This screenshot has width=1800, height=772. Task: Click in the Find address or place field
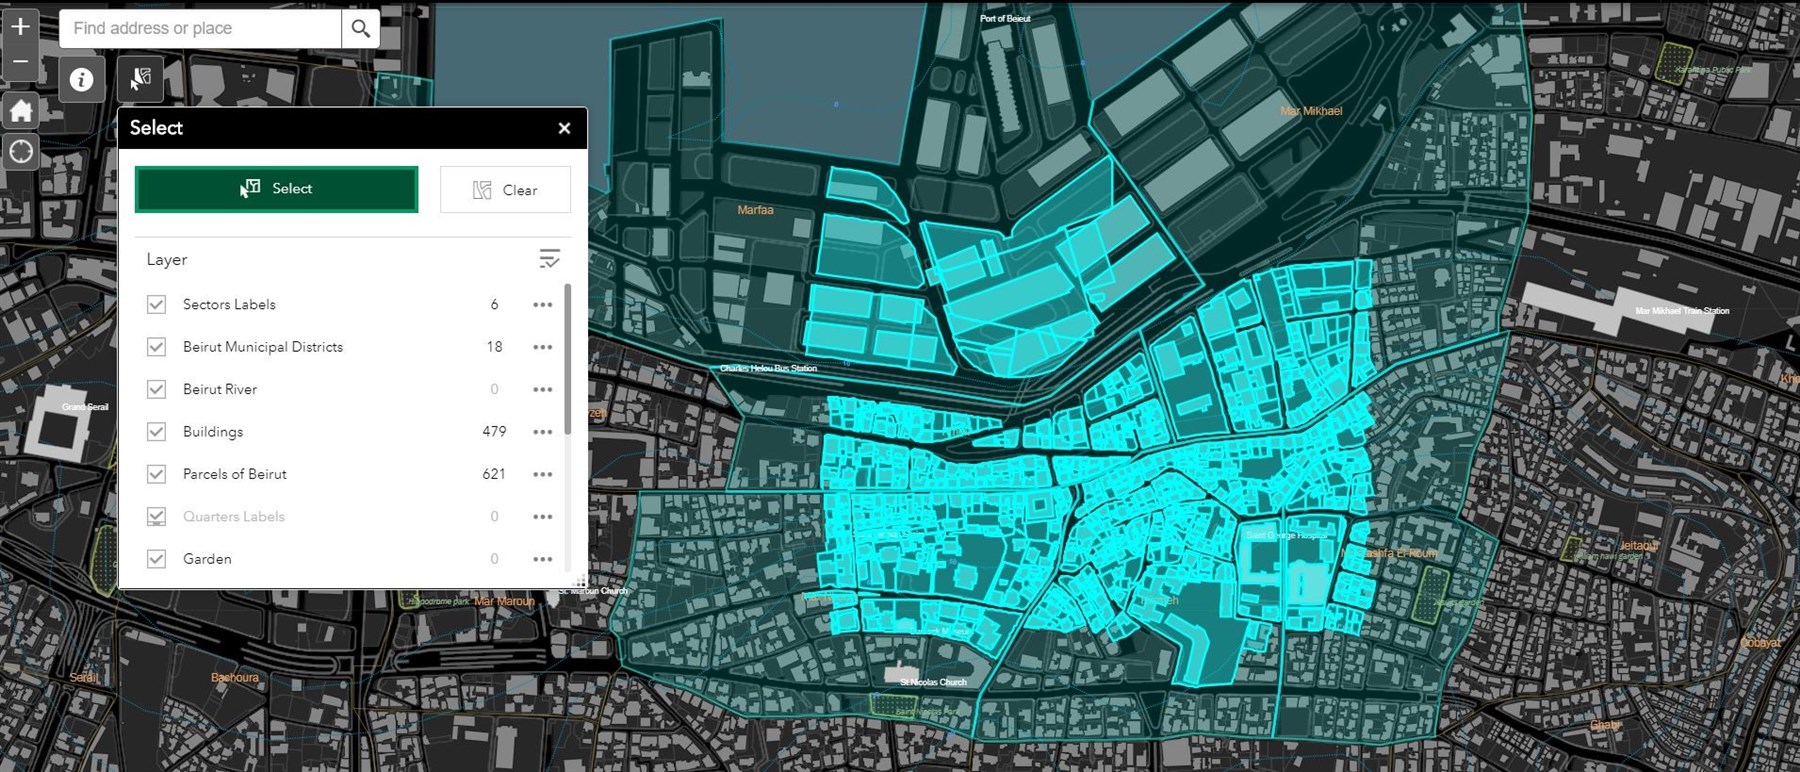(x=200, y=29)
